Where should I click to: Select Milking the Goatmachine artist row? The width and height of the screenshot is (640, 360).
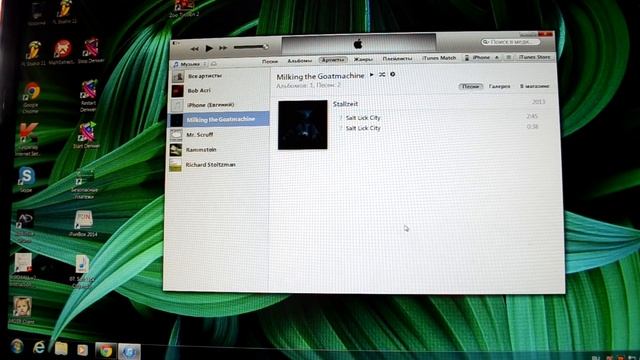tap(219, 119)
